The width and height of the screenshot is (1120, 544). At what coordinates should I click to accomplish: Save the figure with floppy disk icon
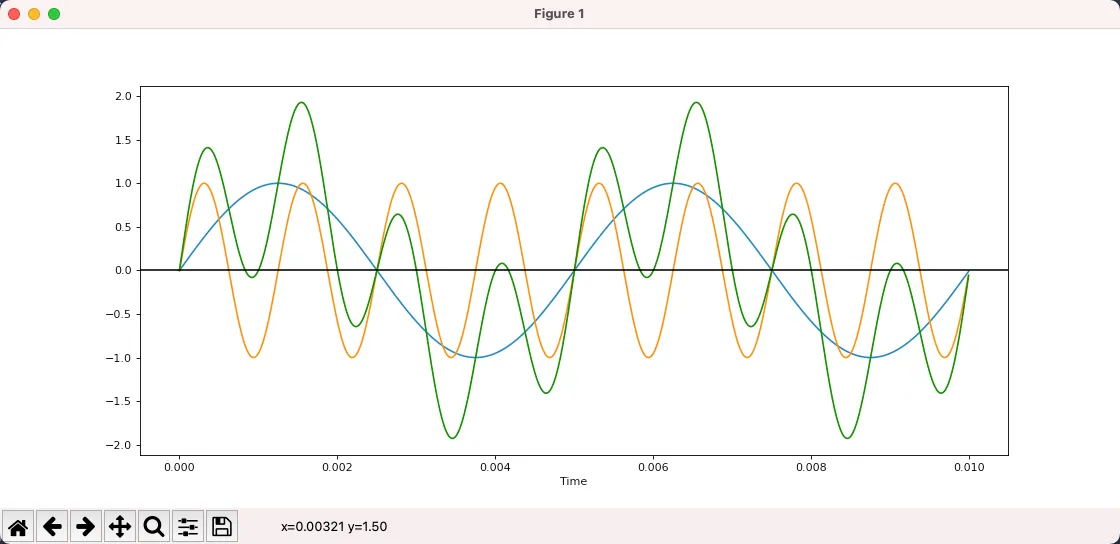pos(222,526)
